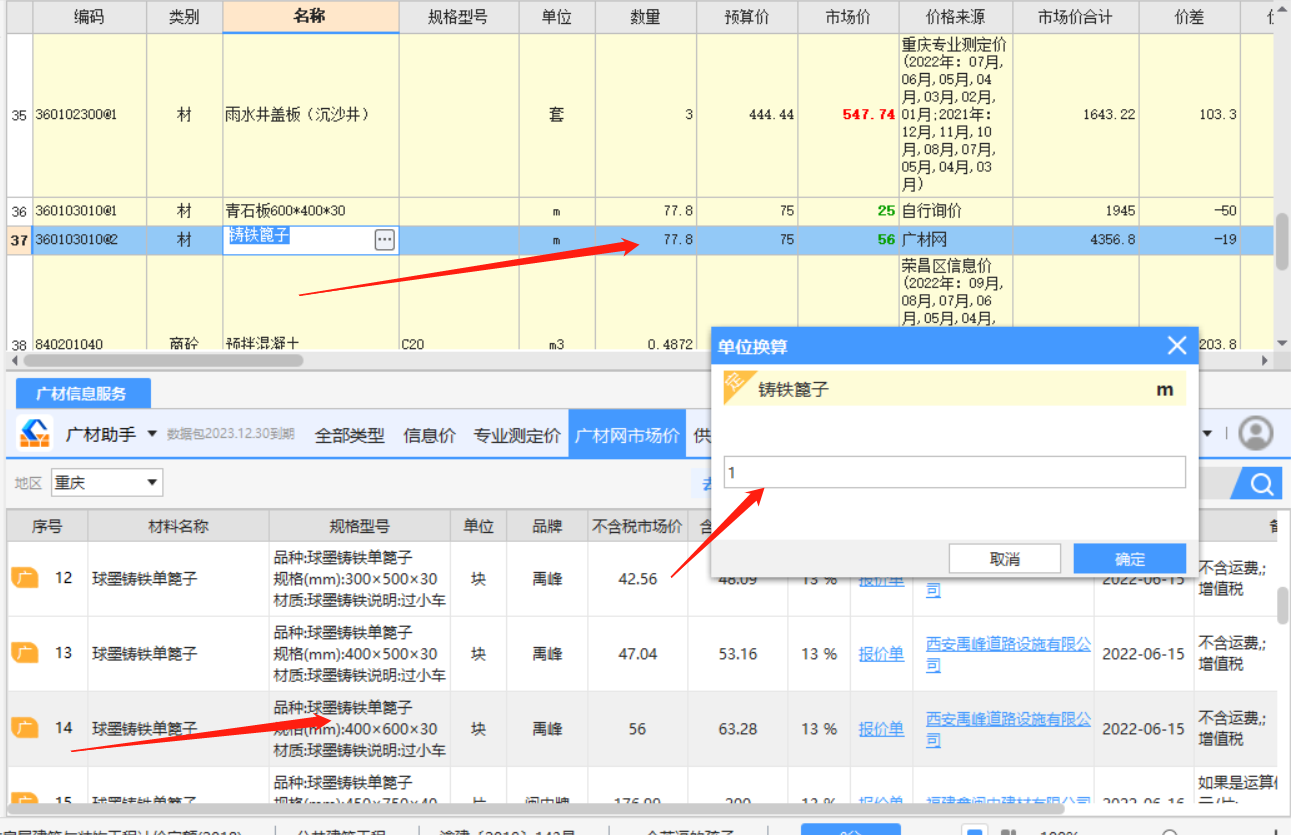Click code cell 360103010@2

coord(89,240)
